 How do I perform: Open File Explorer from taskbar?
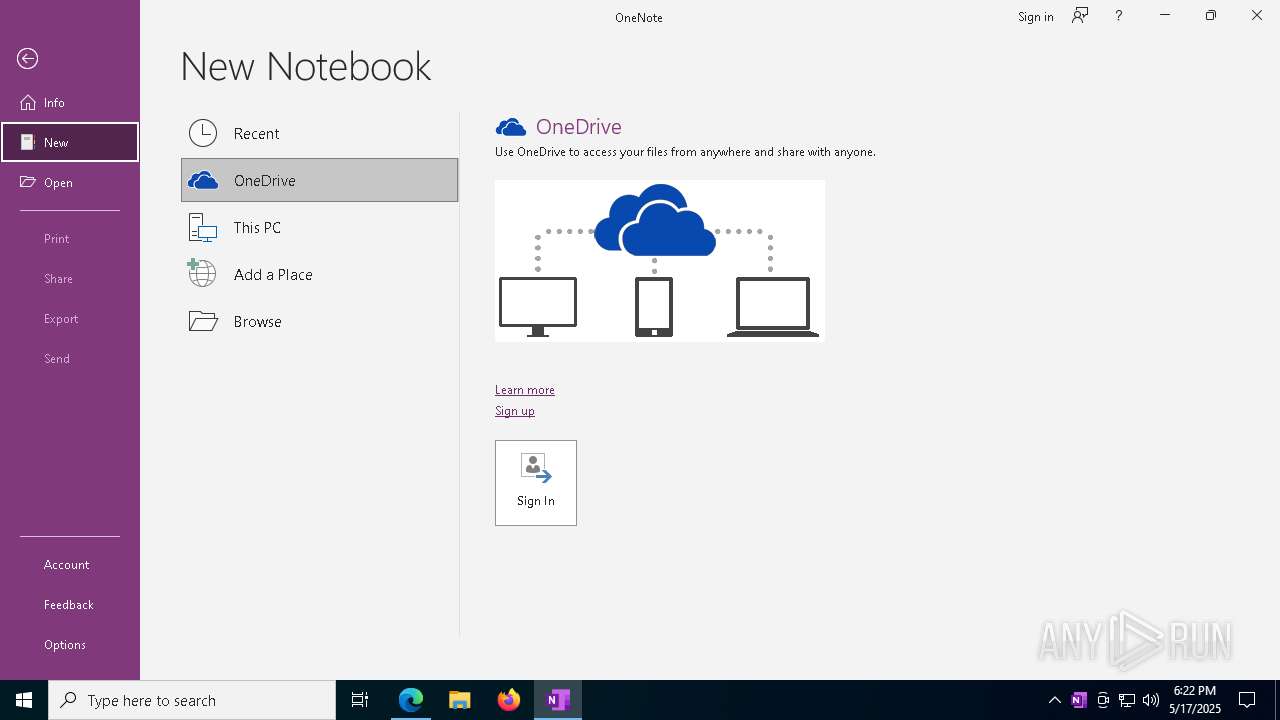tap(460, 700)
